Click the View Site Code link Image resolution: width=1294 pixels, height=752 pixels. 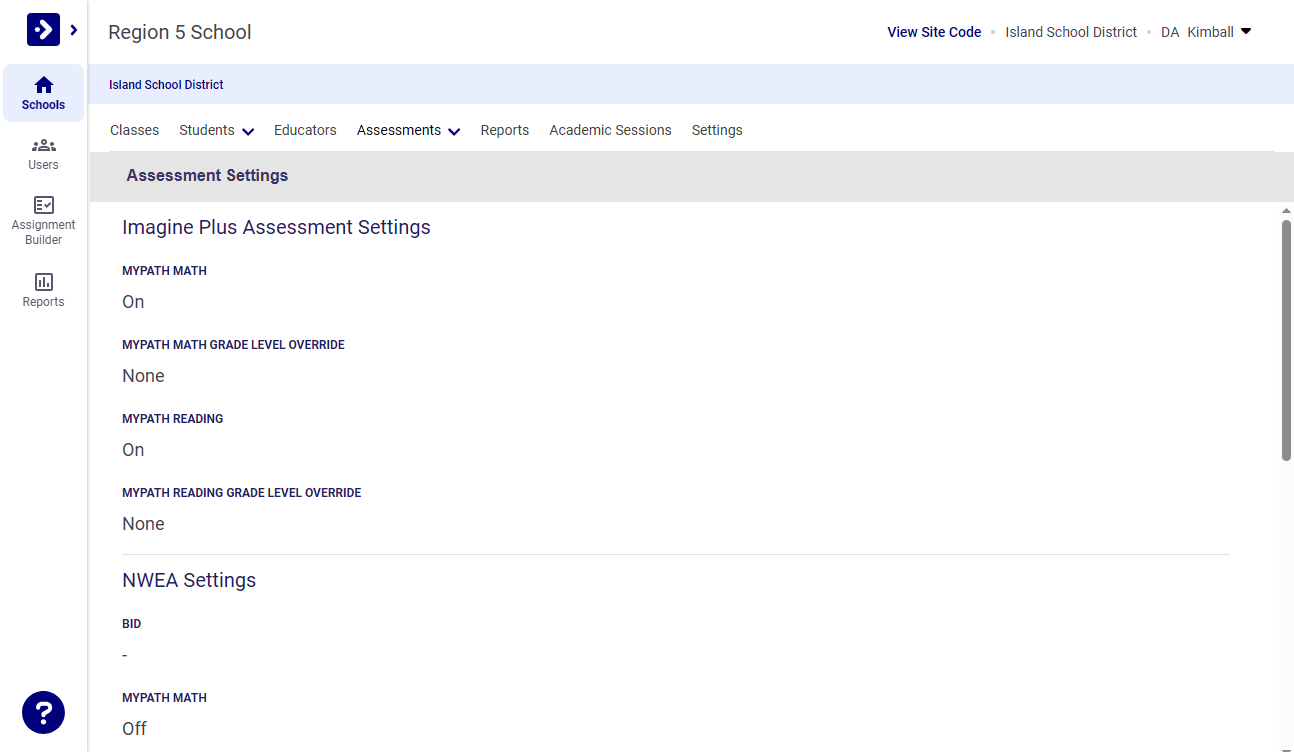coord(934,31)
